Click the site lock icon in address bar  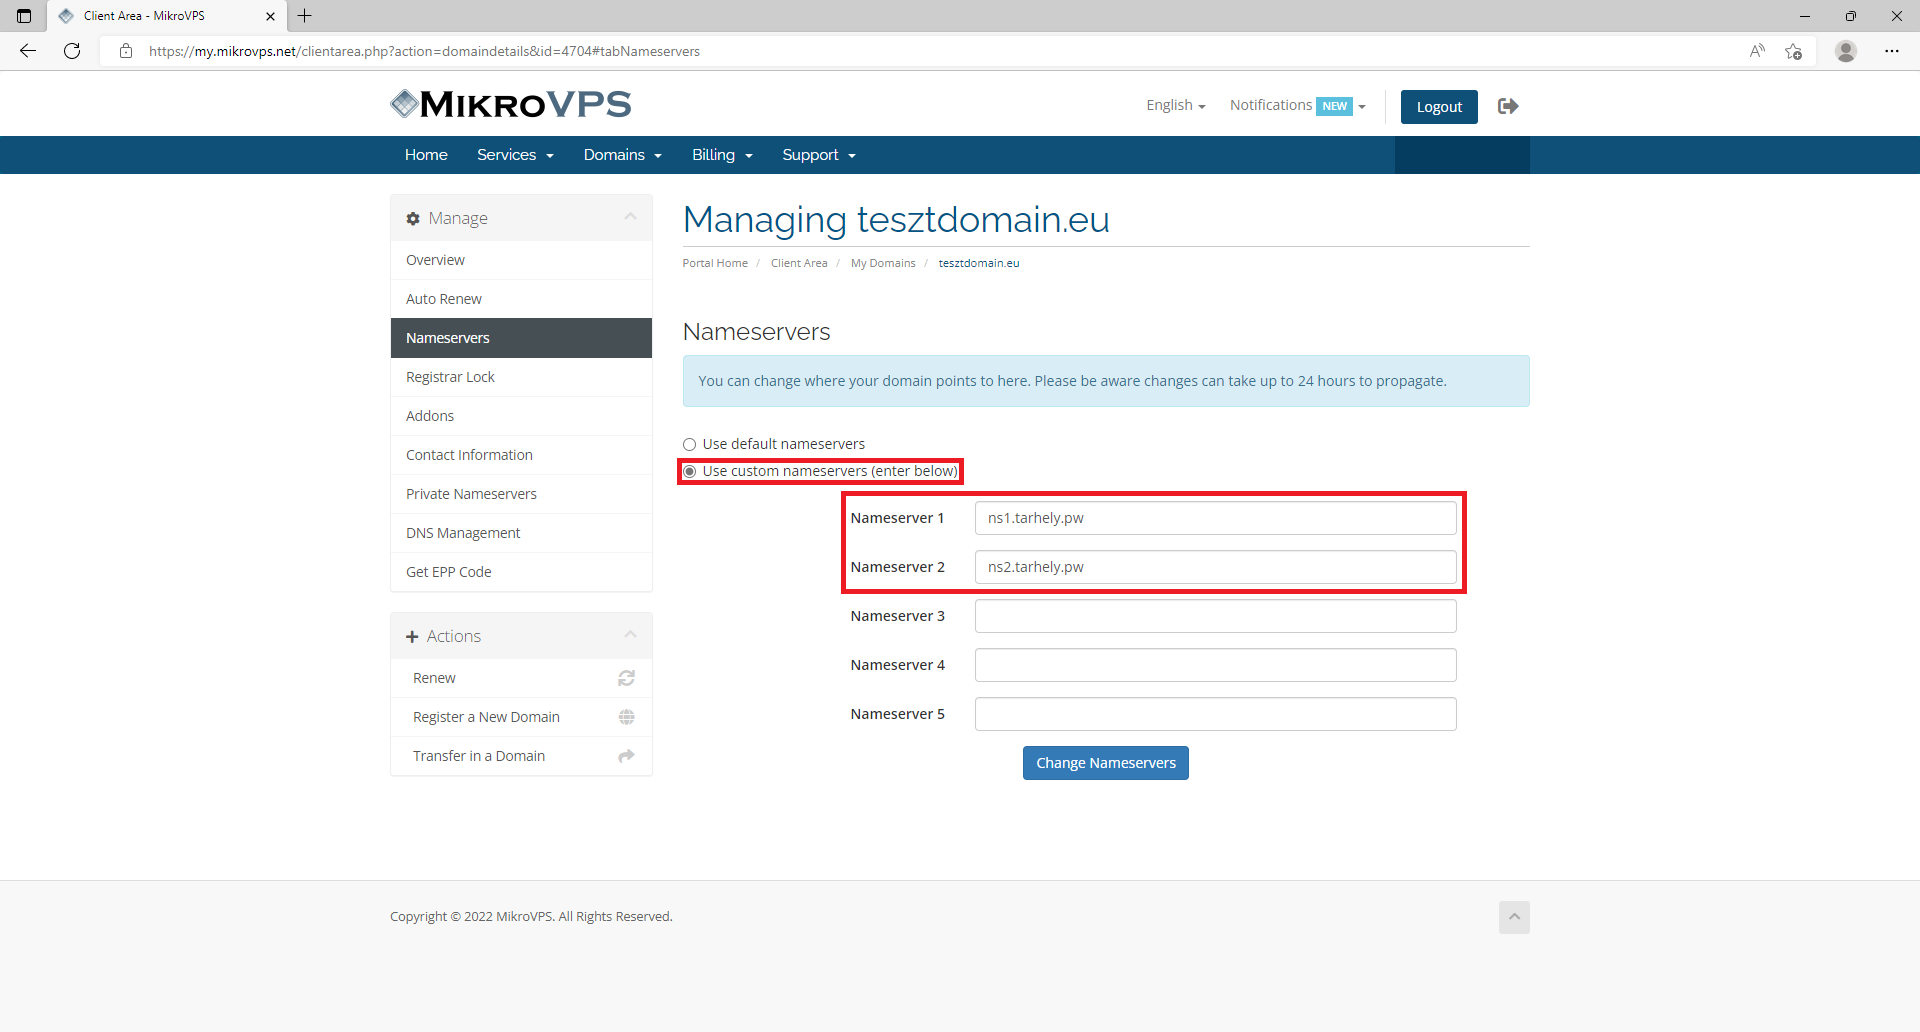click(x=126, y=51)
